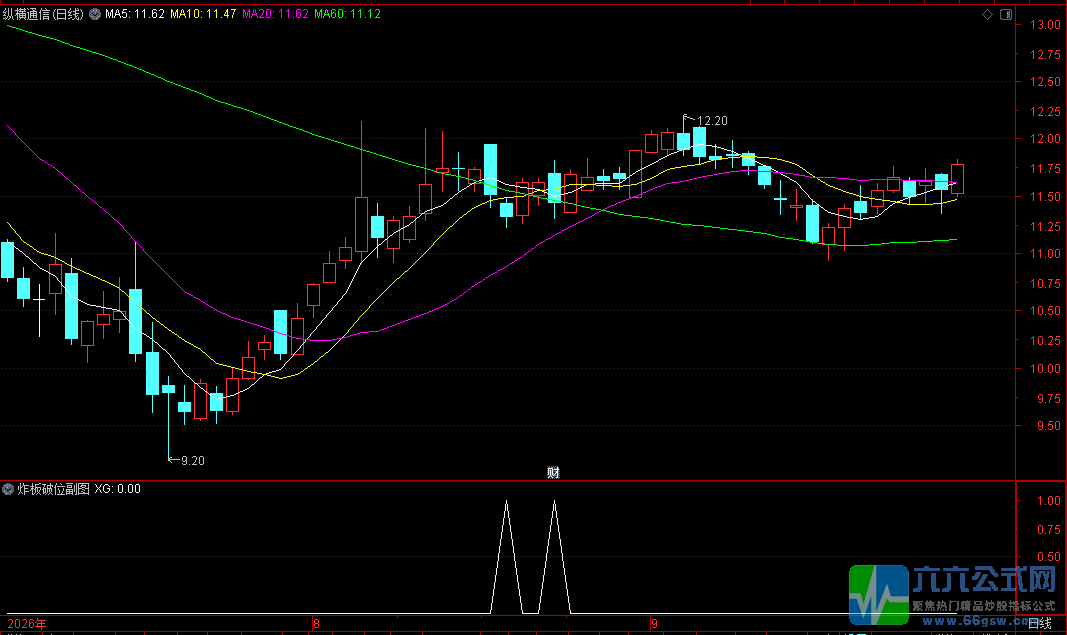This screenshot has width=1067, height=635.
Task: Click the 13.00 price axis label
Action: (1045, 25)
